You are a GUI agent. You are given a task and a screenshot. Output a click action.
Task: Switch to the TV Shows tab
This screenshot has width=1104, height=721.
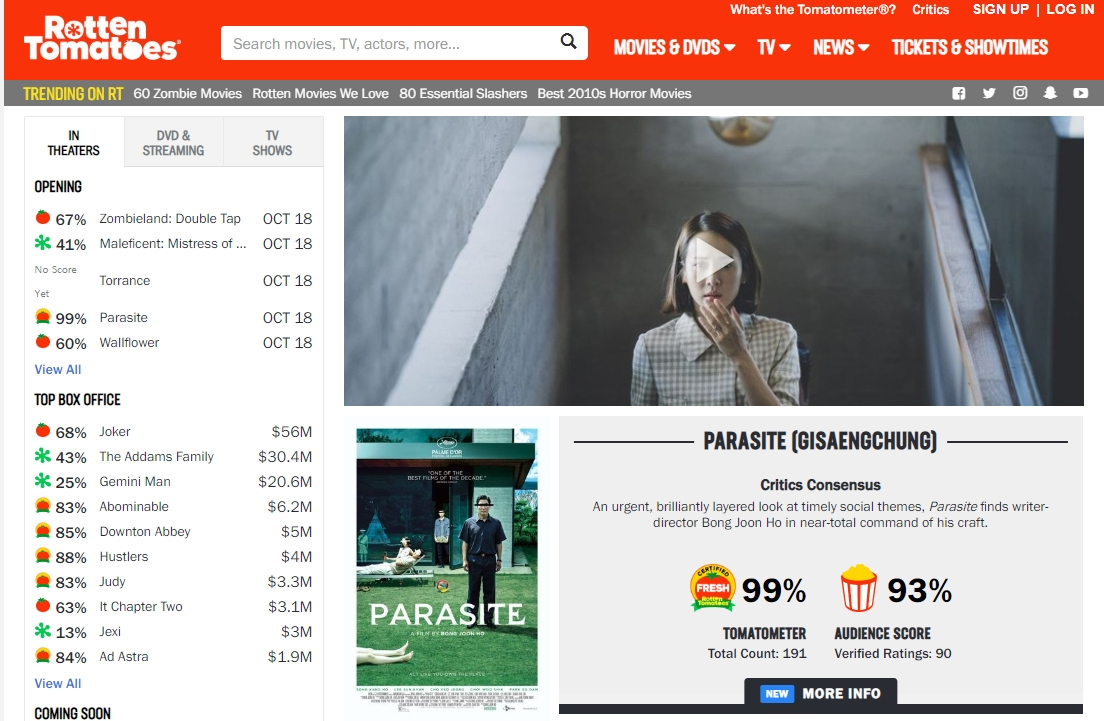272,142
